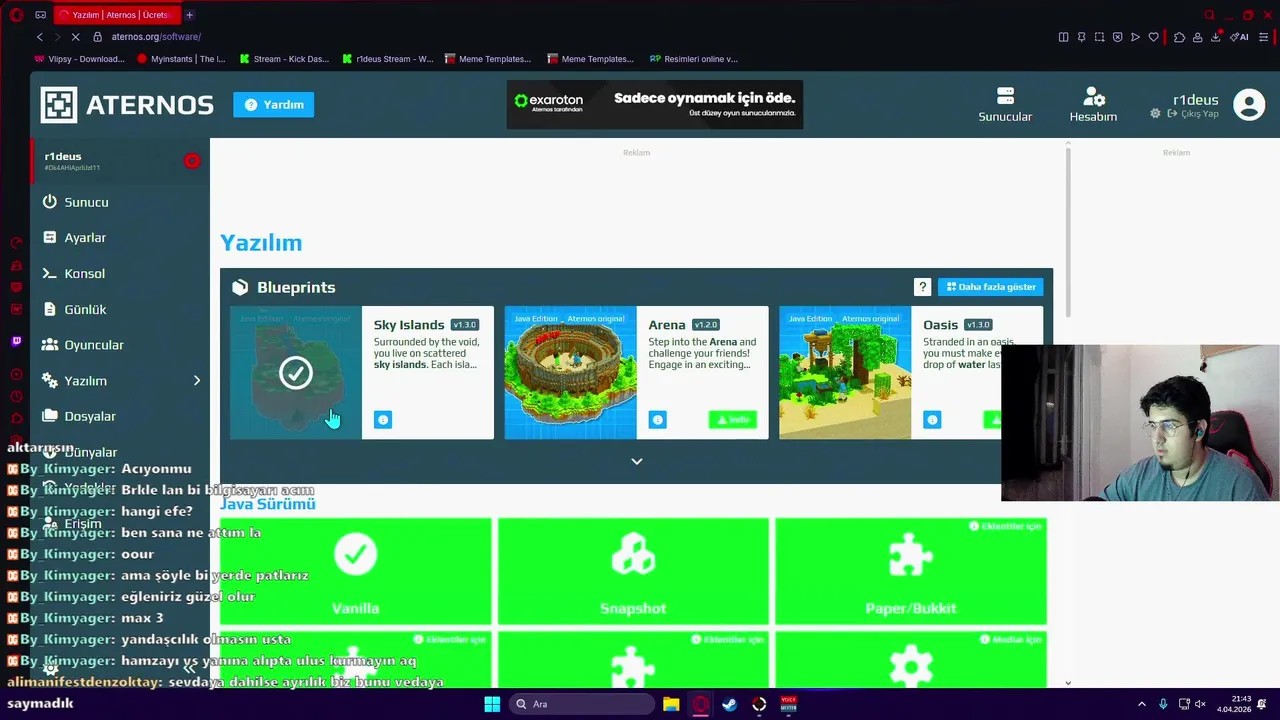Select the Vanilla software tile
The width and height of the screenshot is (1280, 720).
(355, 571)
